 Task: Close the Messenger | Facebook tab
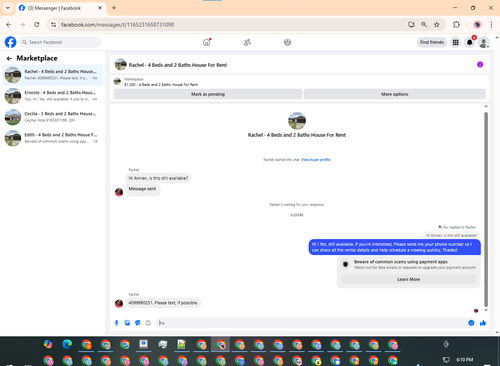point(100,8)
